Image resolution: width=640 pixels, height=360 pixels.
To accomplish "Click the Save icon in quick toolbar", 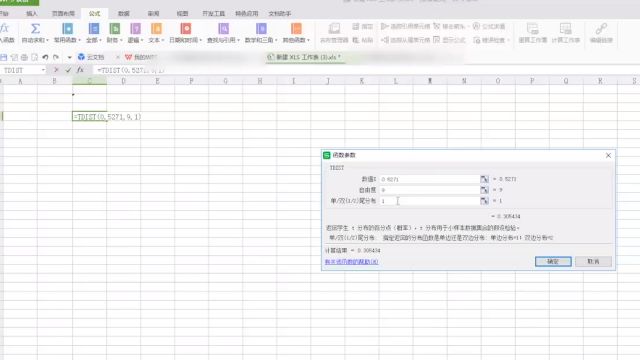I will pyautogui.click(x=4, y=57).
